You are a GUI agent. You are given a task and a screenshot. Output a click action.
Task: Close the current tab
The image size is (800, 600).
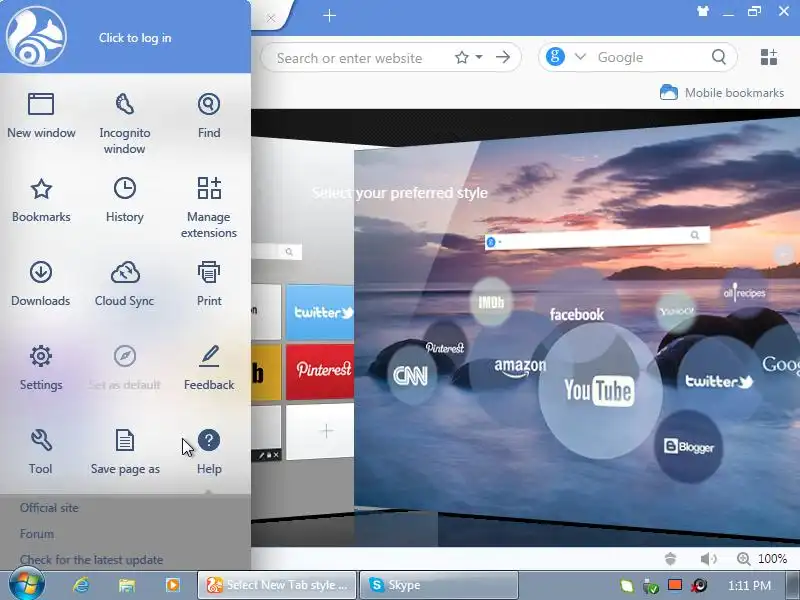[x=271, y=18]
